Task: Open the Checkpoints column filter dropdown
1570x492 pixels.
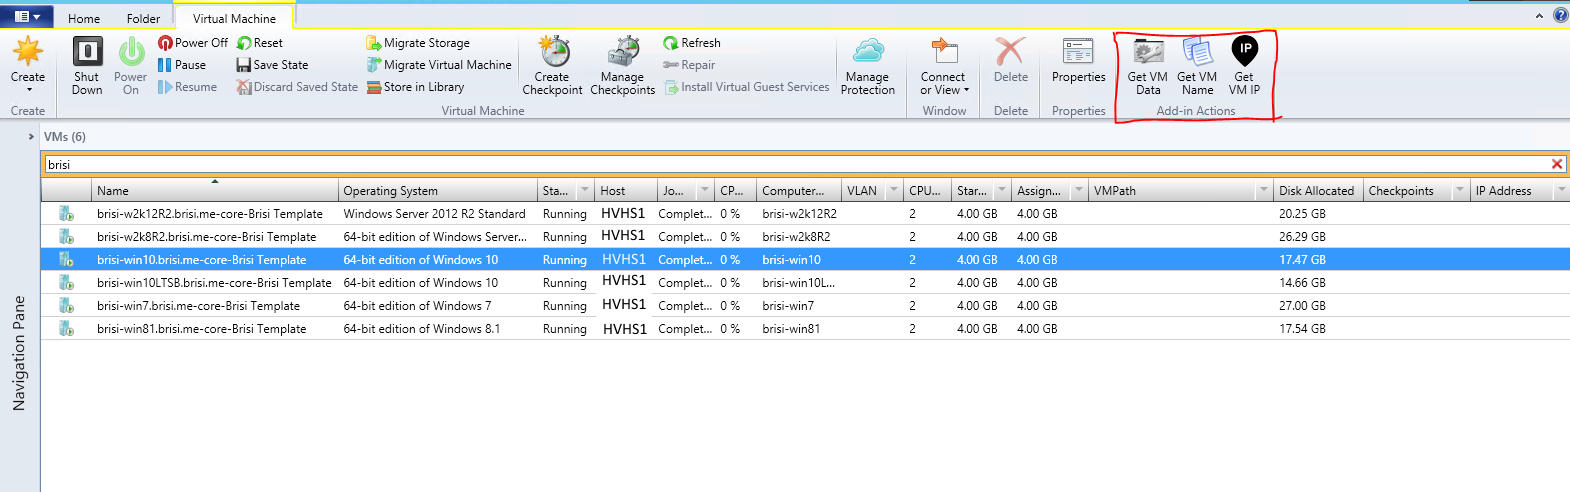Action: tap(1460, 190)
